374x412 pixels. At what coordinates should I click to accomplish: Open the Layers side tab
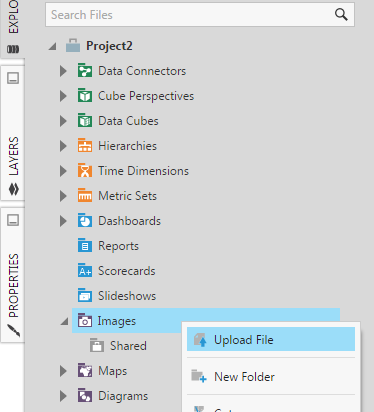[x=13, y=166]
